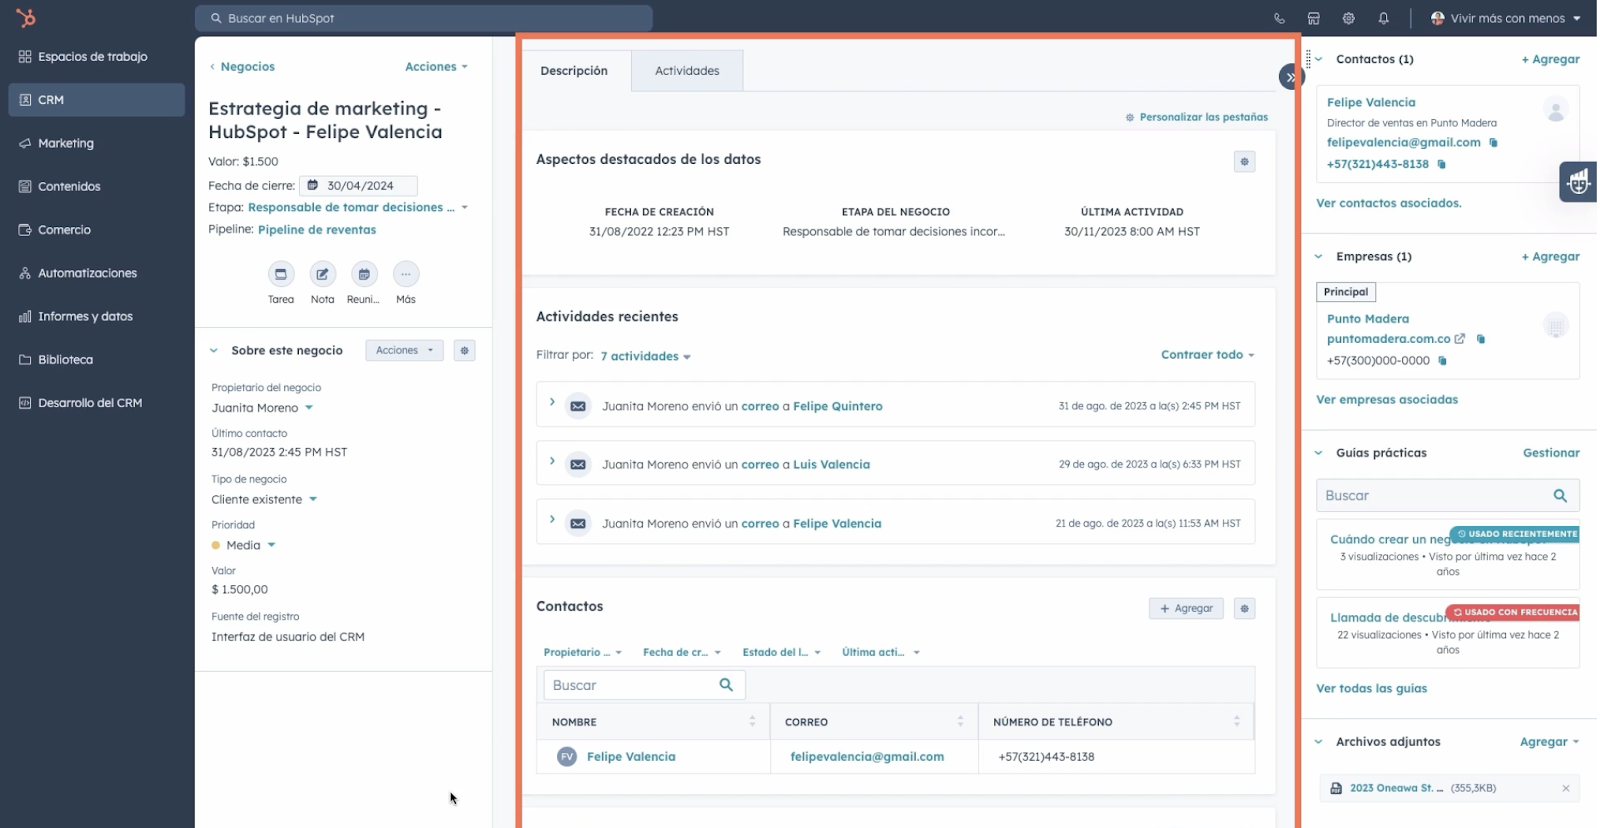Image resolution: width=1600 pixels, height=828 pixels.
Task: Open settings gear for Sobre este negocio
Action: (x=464, y=351)
